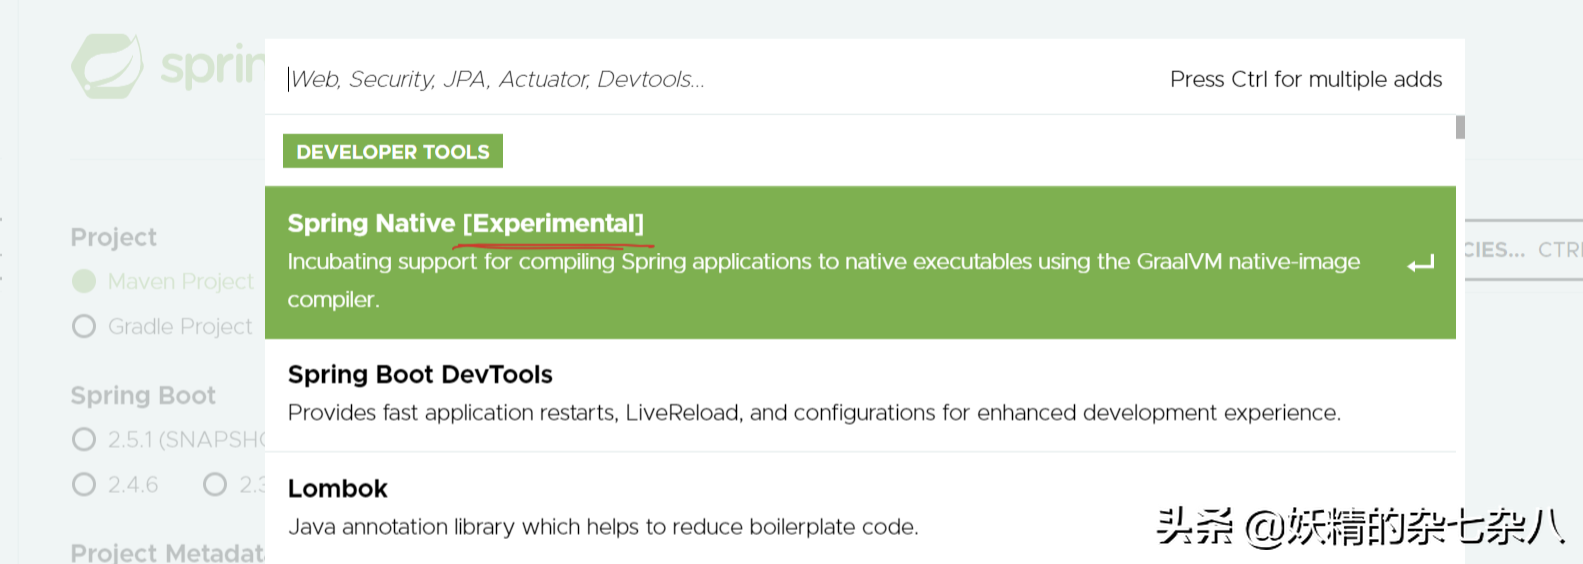Select Spring Boot version 2.4.6
Image resolution: width=1583 pixels, height=564 pixels.
pyautogui.click(x=84, y=485)
